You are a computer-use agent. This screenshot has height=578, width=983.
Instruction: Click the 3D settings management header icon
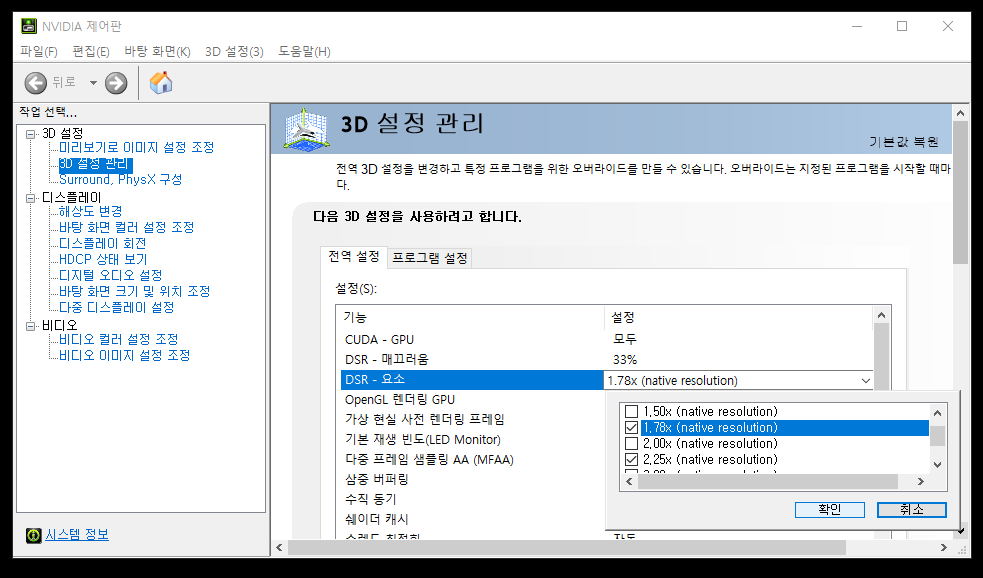click(x=306, y=129)
